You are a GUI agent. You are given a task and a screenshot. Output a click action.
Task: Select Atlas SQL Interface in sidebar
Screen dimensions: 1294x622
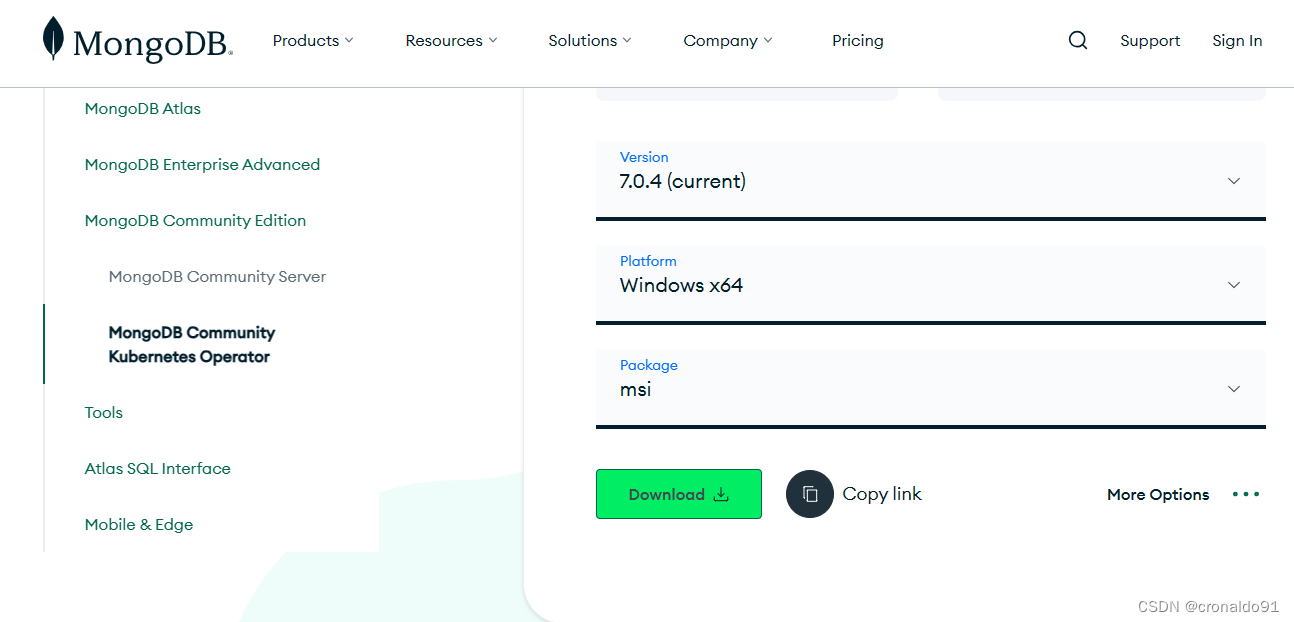click(158, 468)
